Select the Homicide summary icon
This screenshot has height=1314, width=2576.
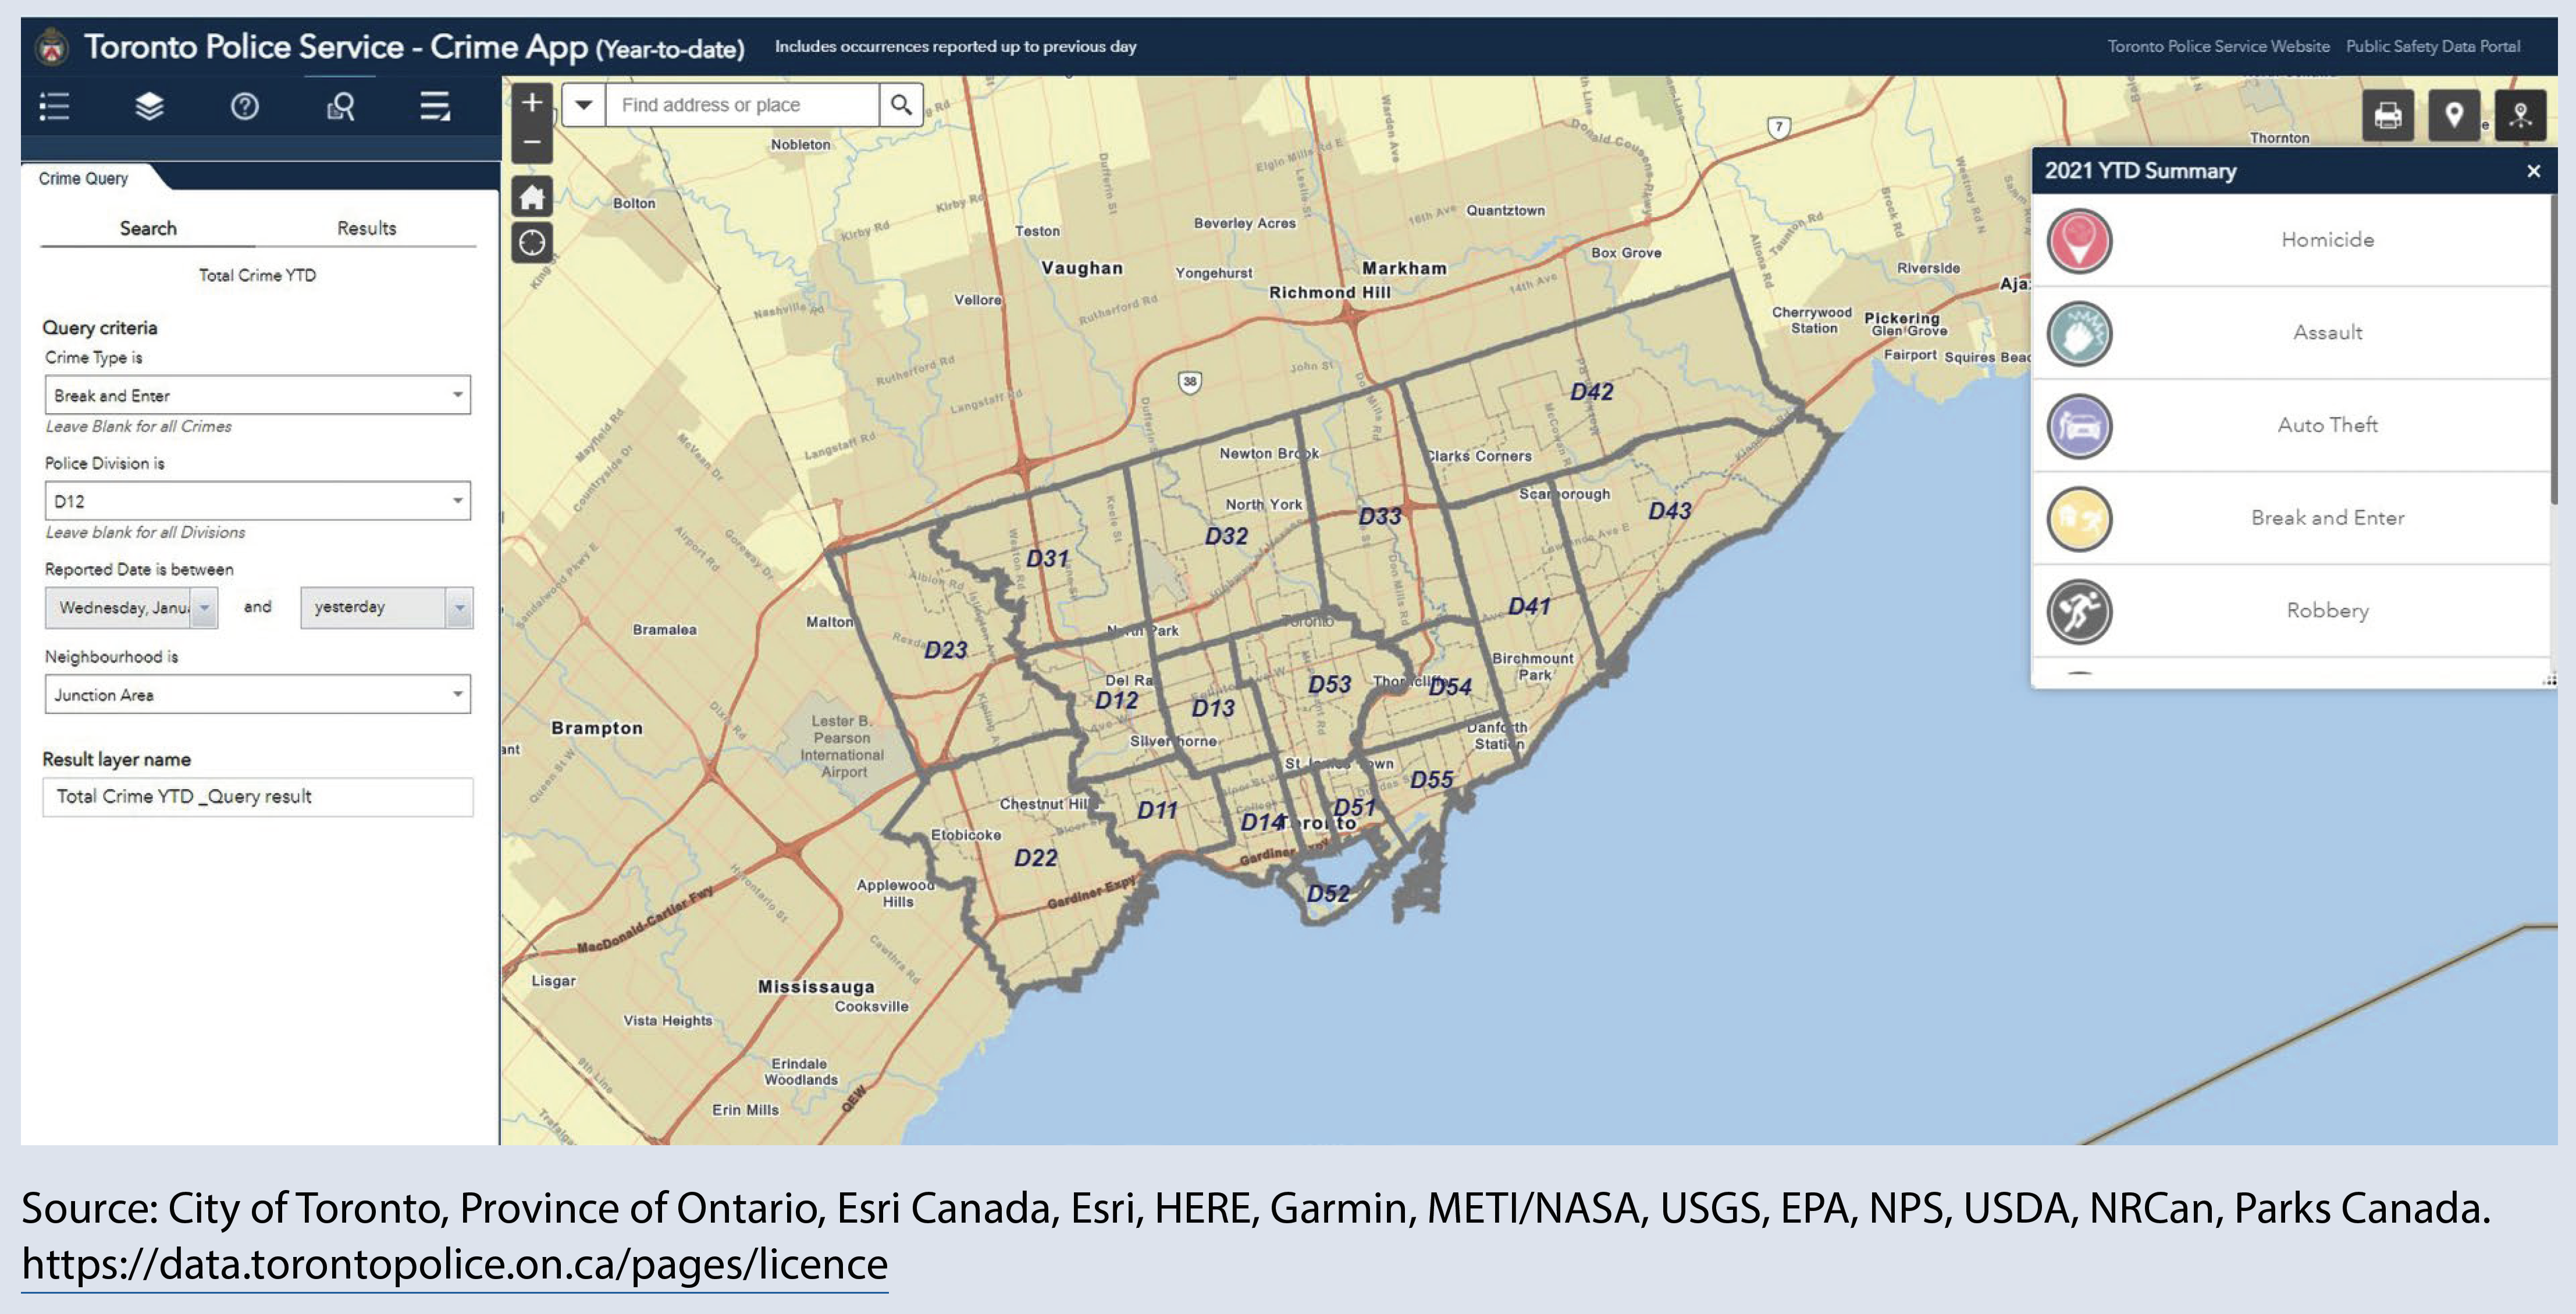(2079, 240)
